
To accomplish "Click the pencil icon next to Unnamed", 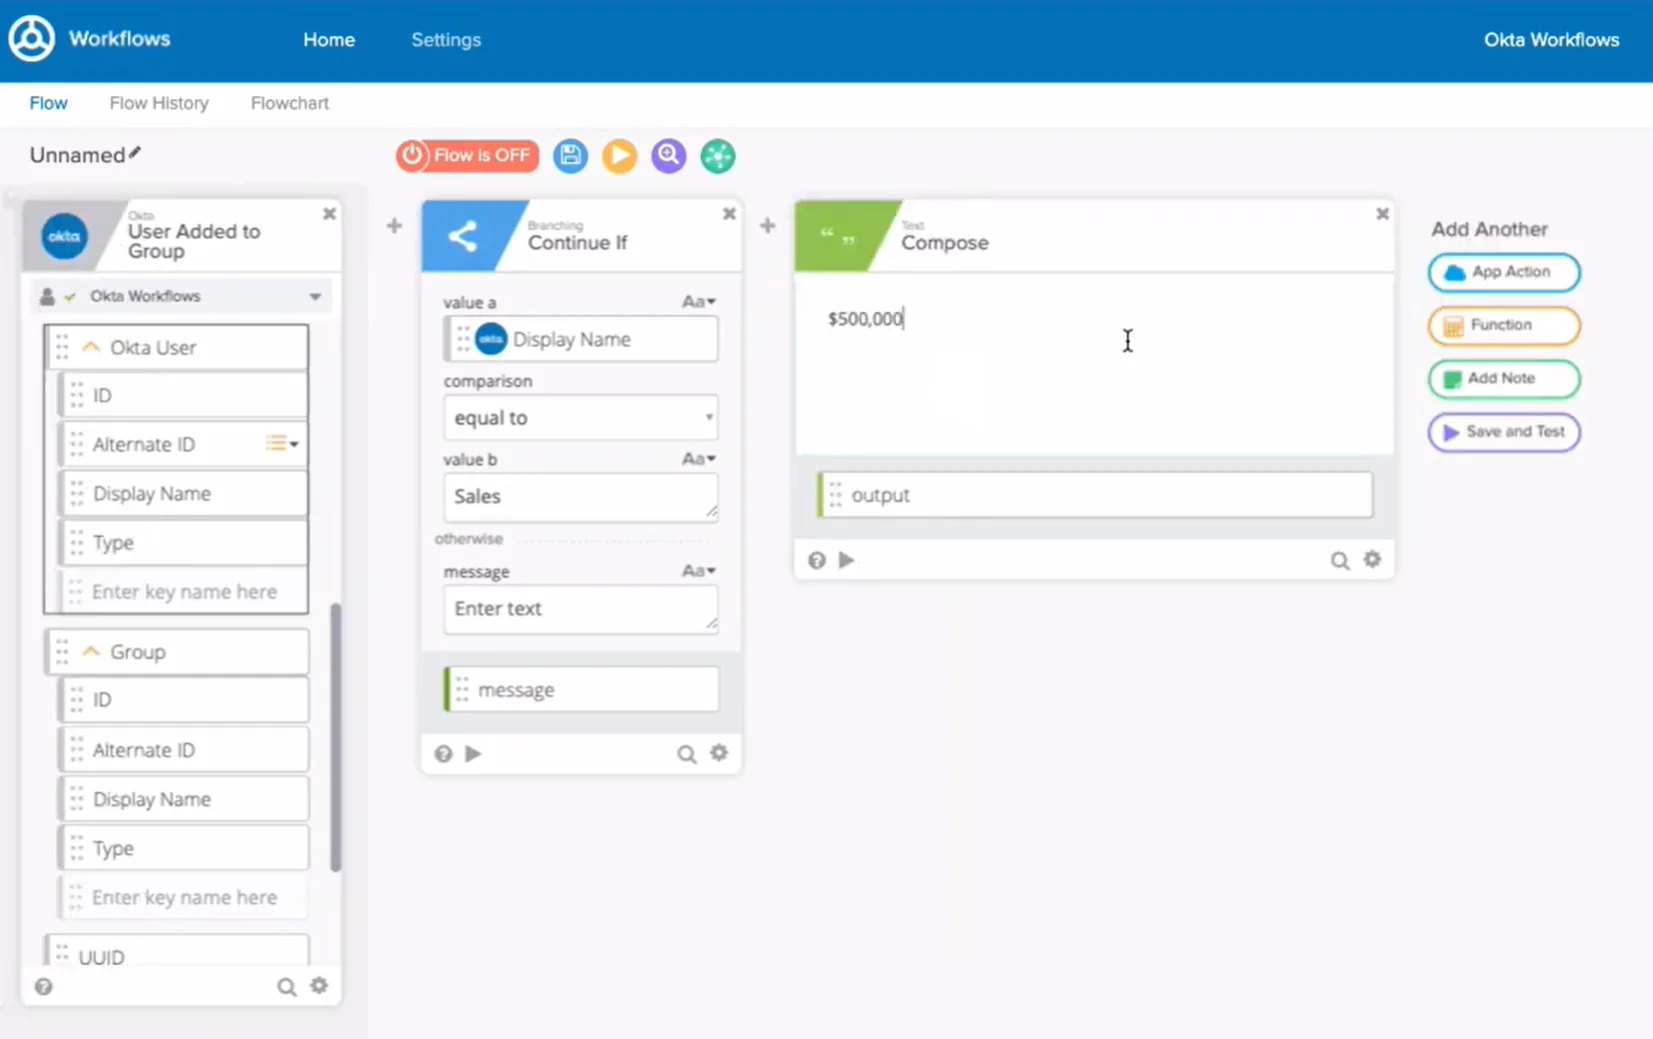I will point(135,153).
